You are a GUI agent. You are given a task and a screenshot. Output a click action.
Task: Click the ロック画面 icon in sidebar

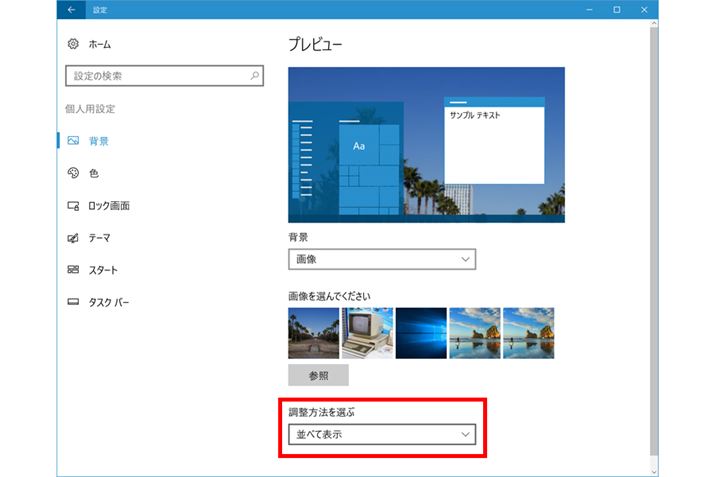(73, 206)
